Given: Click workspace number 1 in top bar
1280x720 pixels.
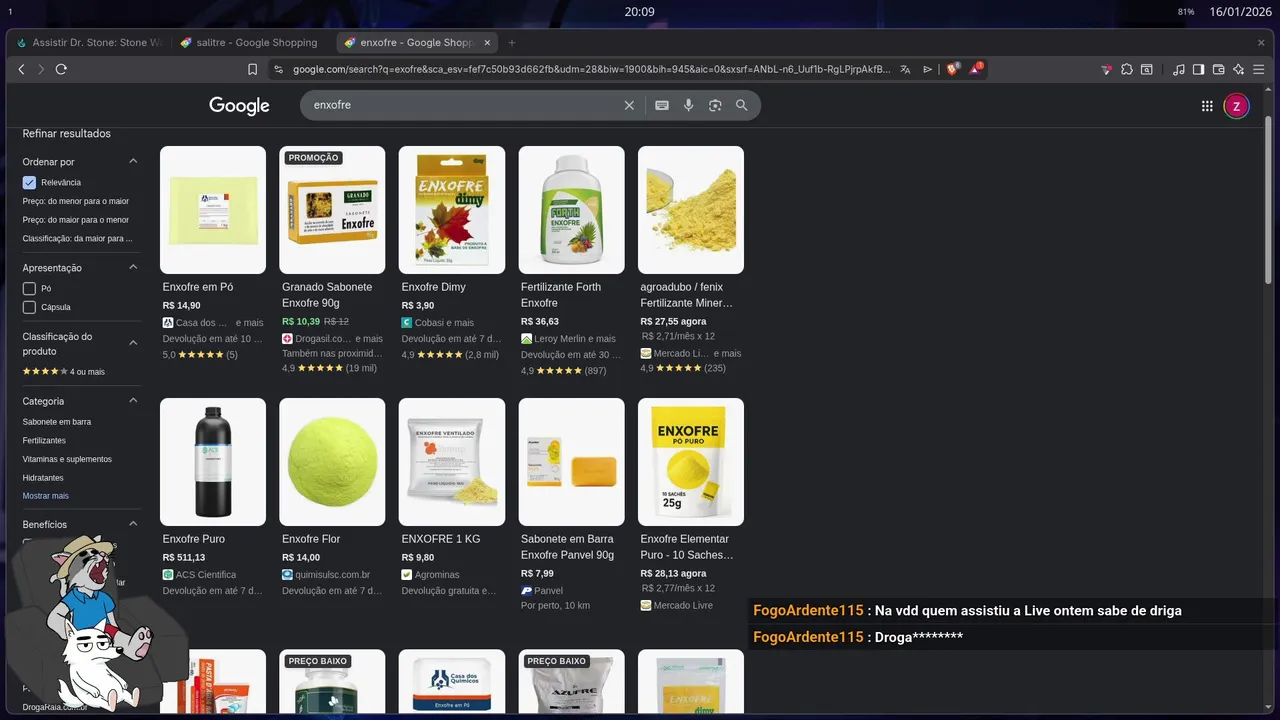Looking at the screenshot, I should click(9, 11).
